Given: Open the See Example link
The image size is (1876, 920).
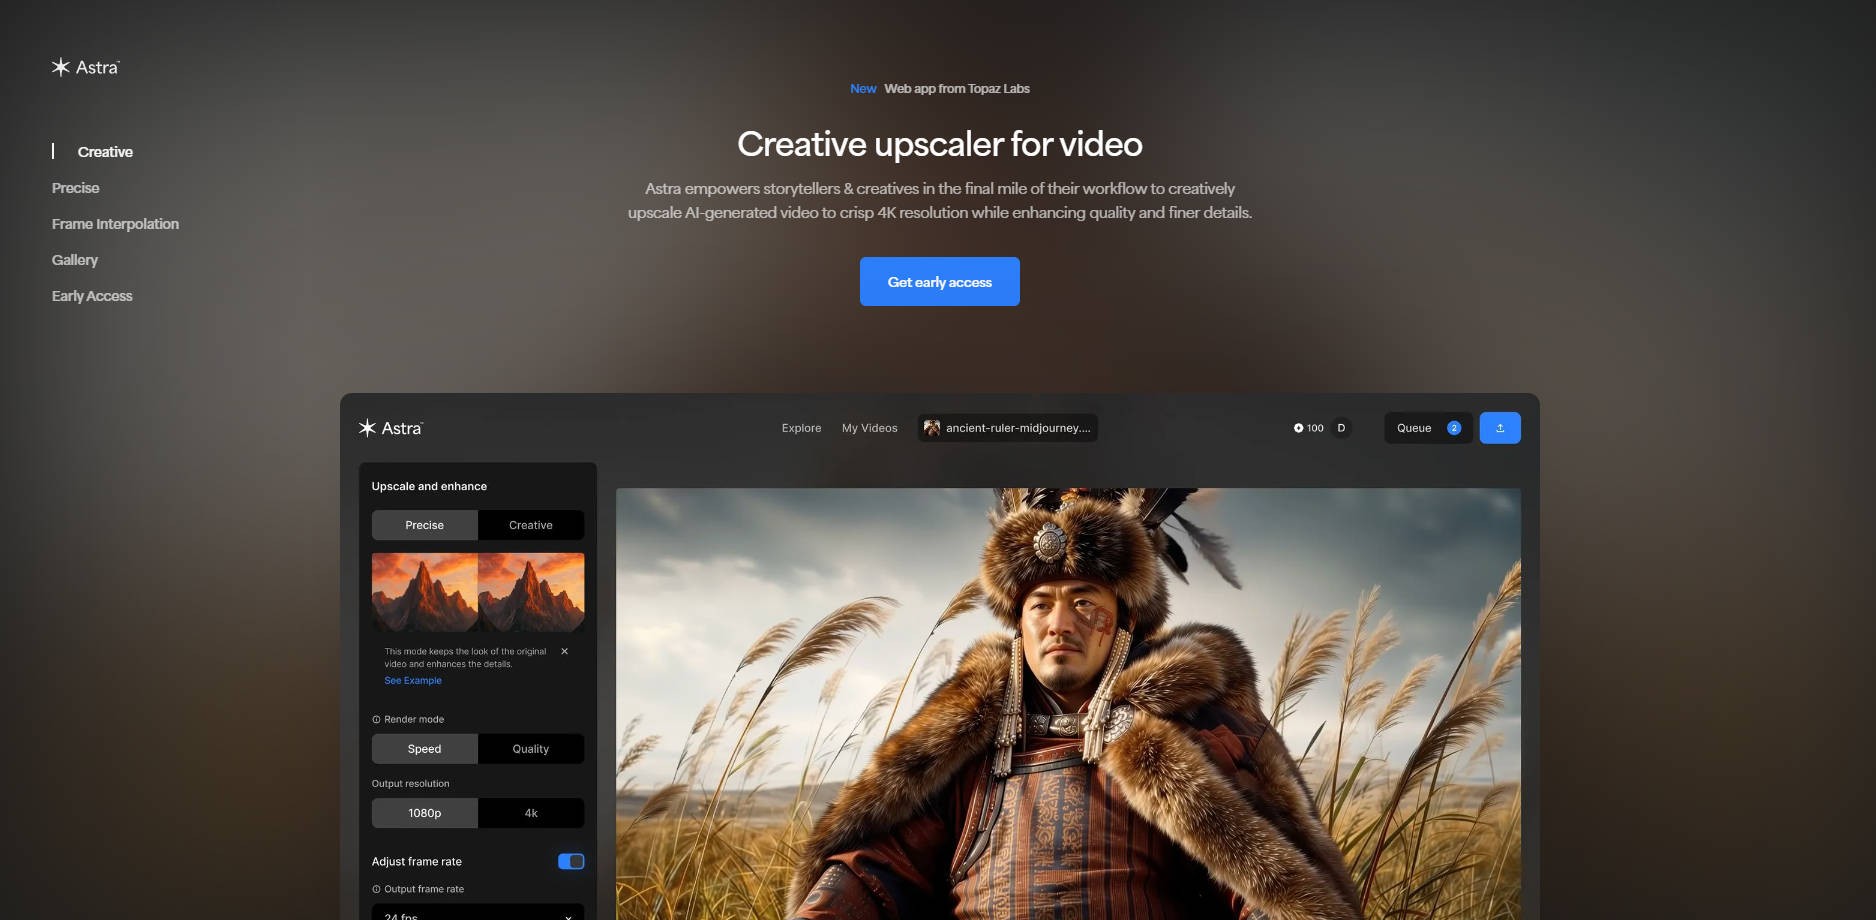Looking at the screenshot, I should coord(412,681).
